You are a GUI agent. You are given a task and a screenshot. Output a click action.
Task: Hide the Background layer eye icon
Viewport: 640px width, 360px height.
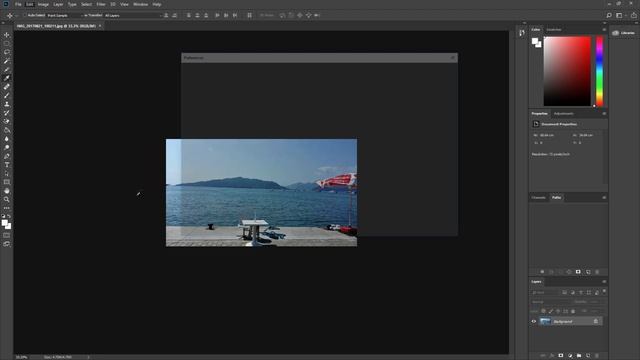(533, 322)
